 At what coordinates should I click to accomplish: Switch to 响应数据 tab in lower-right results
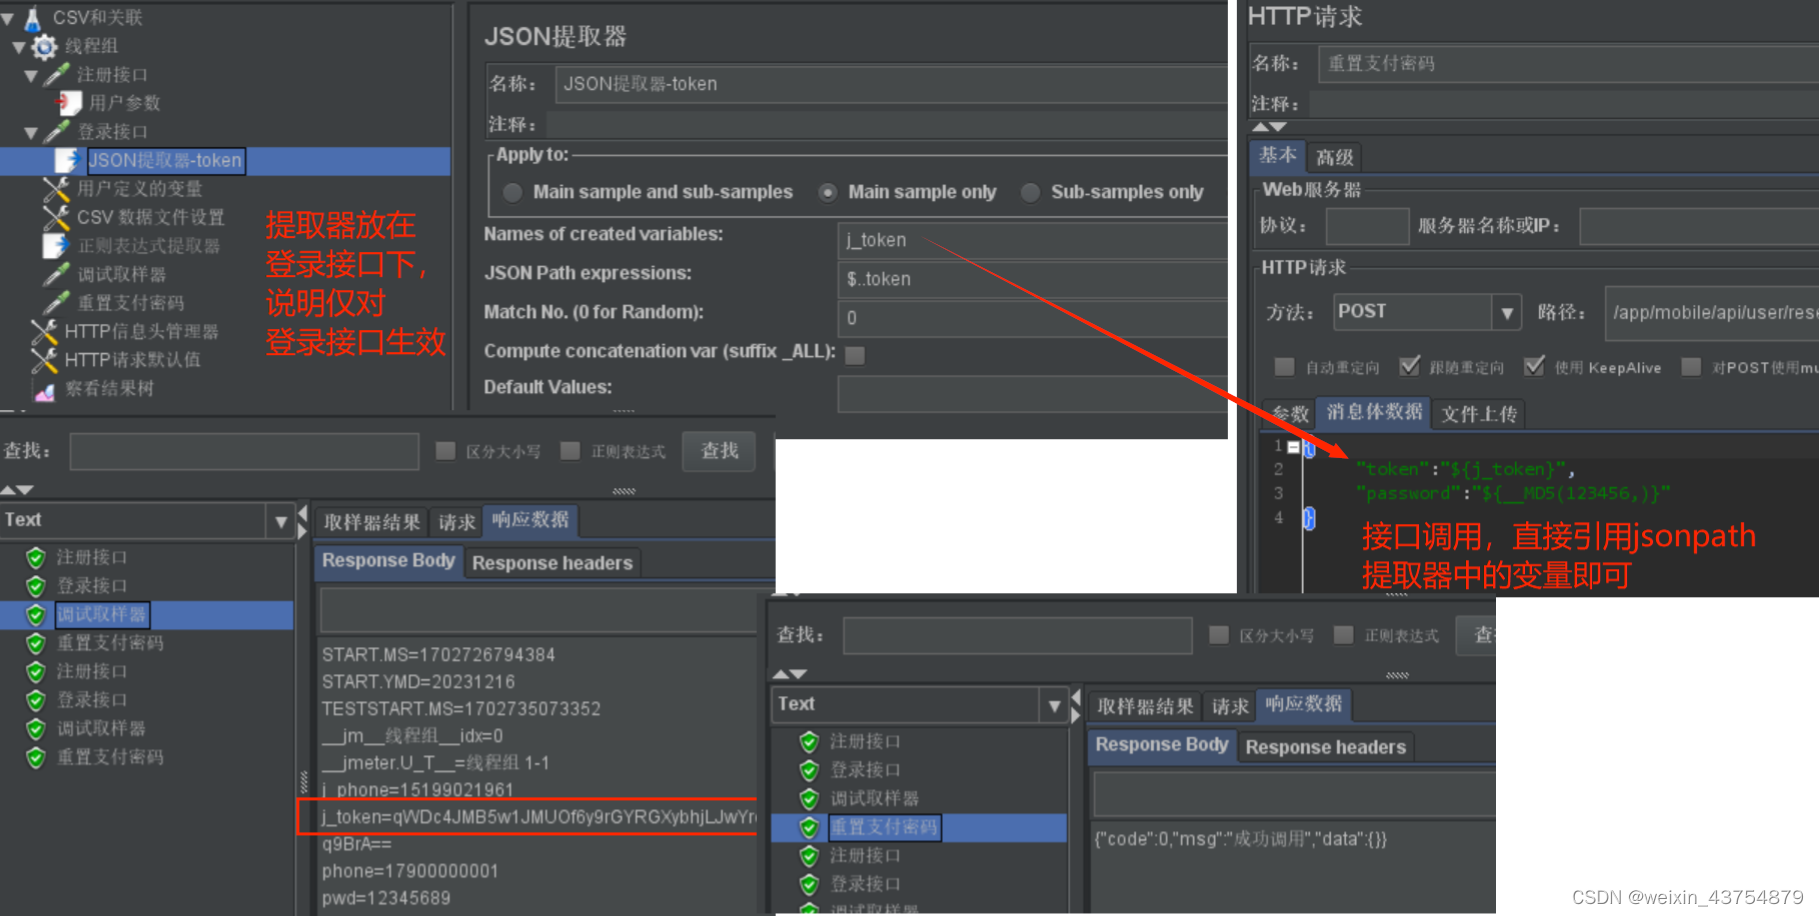1304,704
